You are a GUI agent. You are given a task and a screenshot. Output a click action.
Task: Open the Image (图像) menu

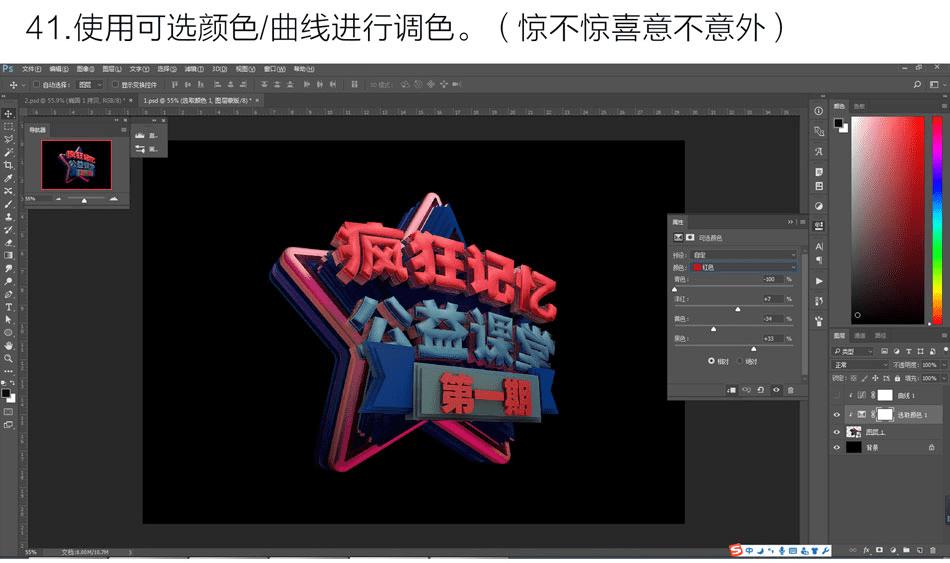coord(85,69)
